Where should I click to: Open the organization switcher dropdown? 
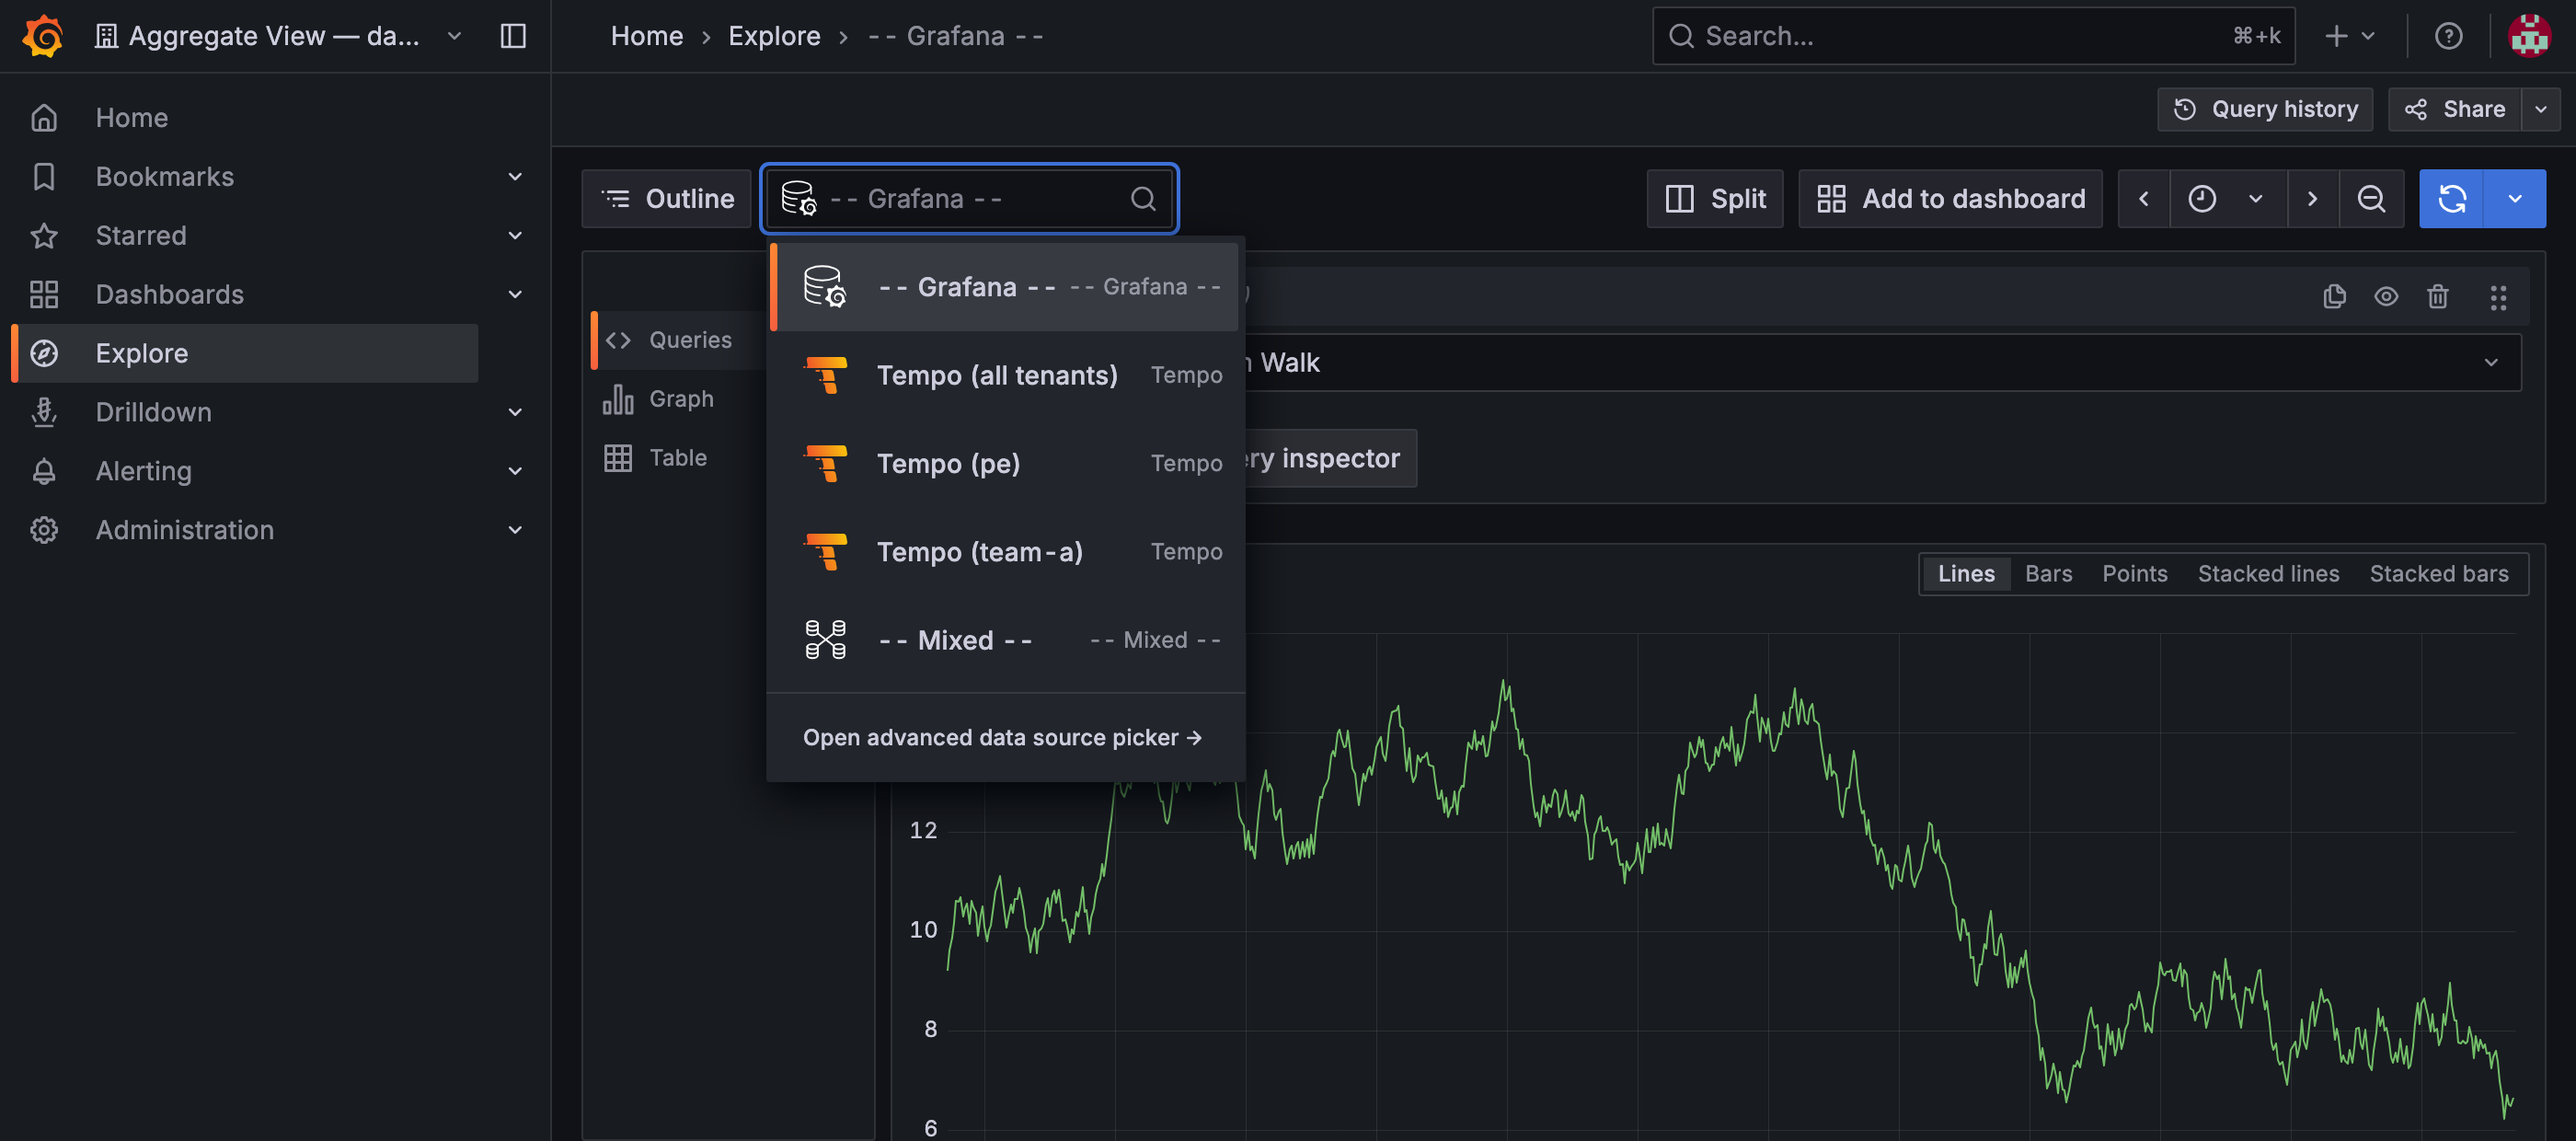[x=278, y=36]
